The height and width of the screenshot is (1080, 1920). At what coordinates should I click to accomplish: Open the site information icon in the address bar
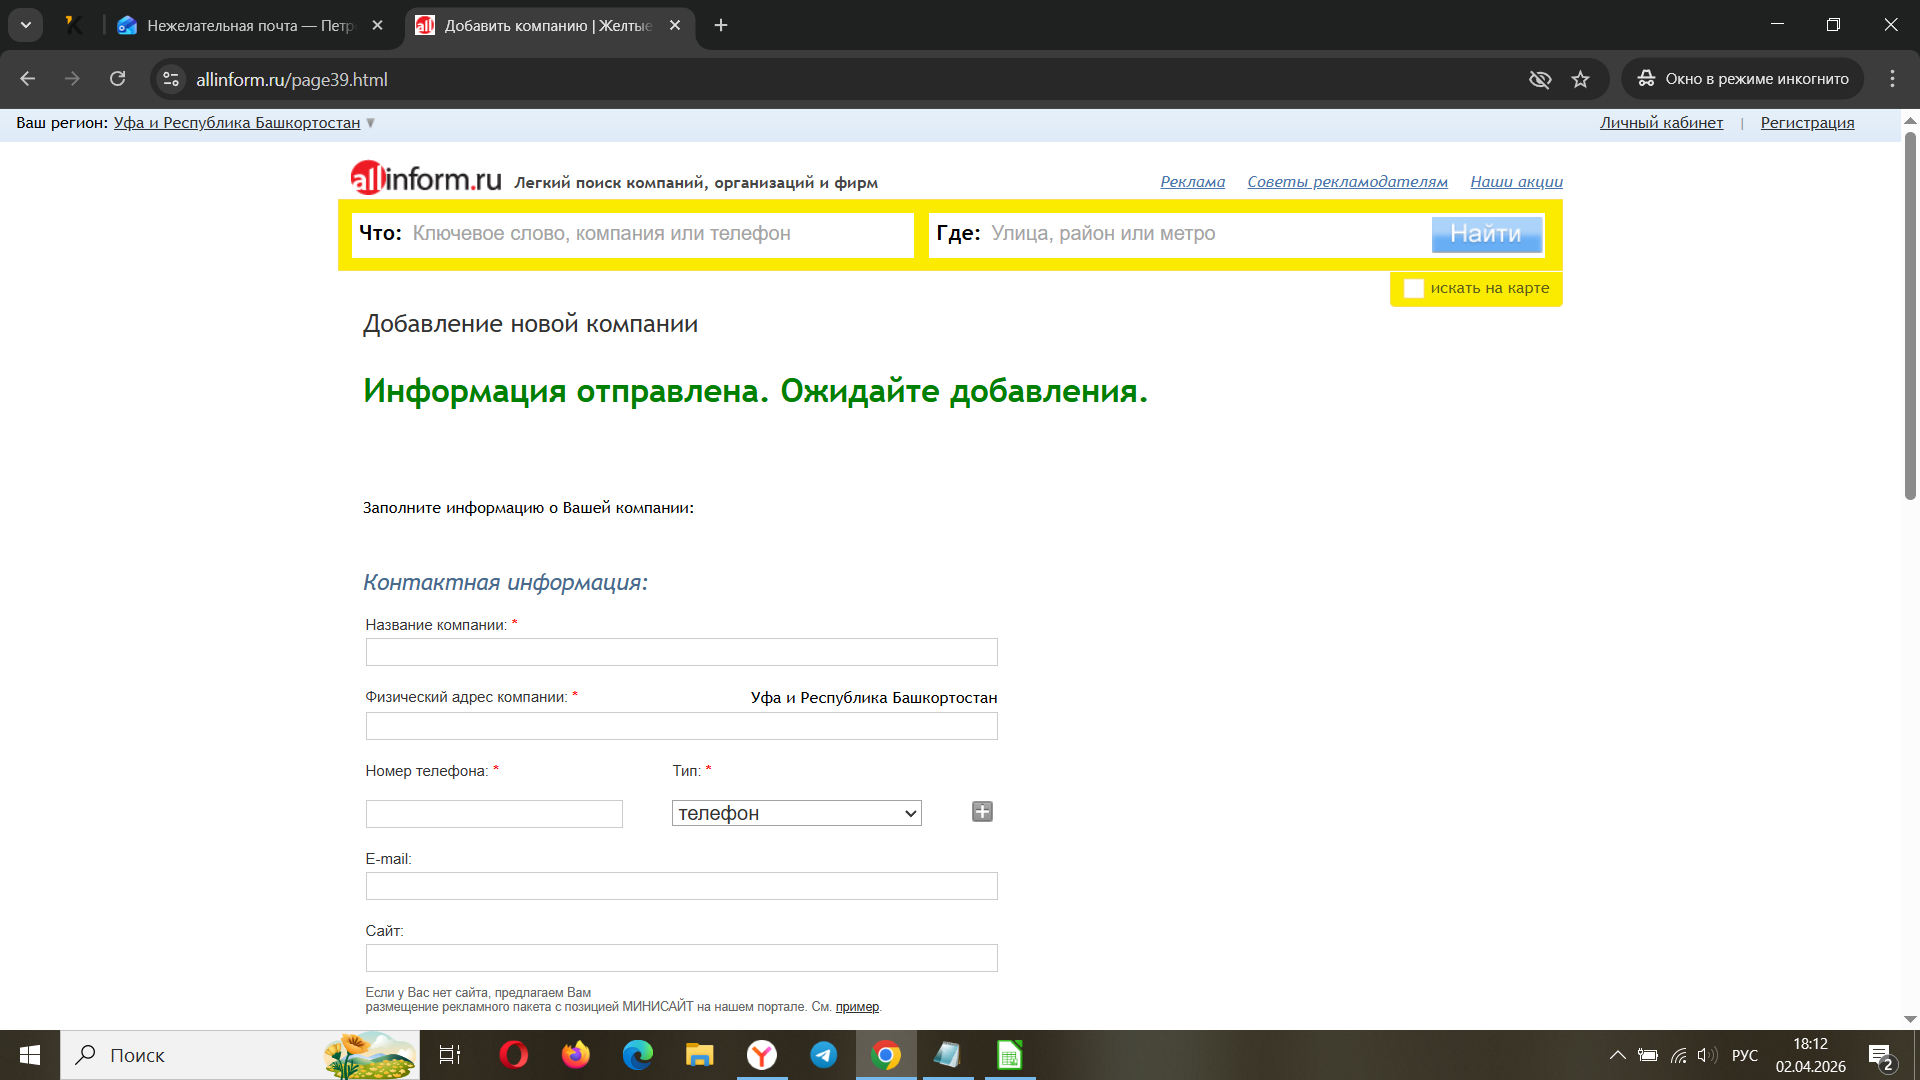point(171,79)
